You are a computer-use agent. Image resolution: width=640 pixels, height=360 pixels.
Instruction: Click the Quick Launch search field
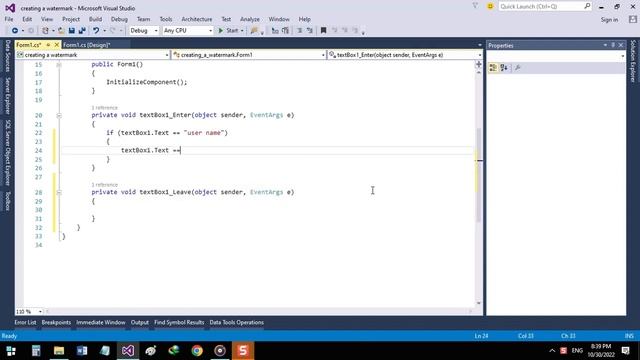[x=544, y=7]
